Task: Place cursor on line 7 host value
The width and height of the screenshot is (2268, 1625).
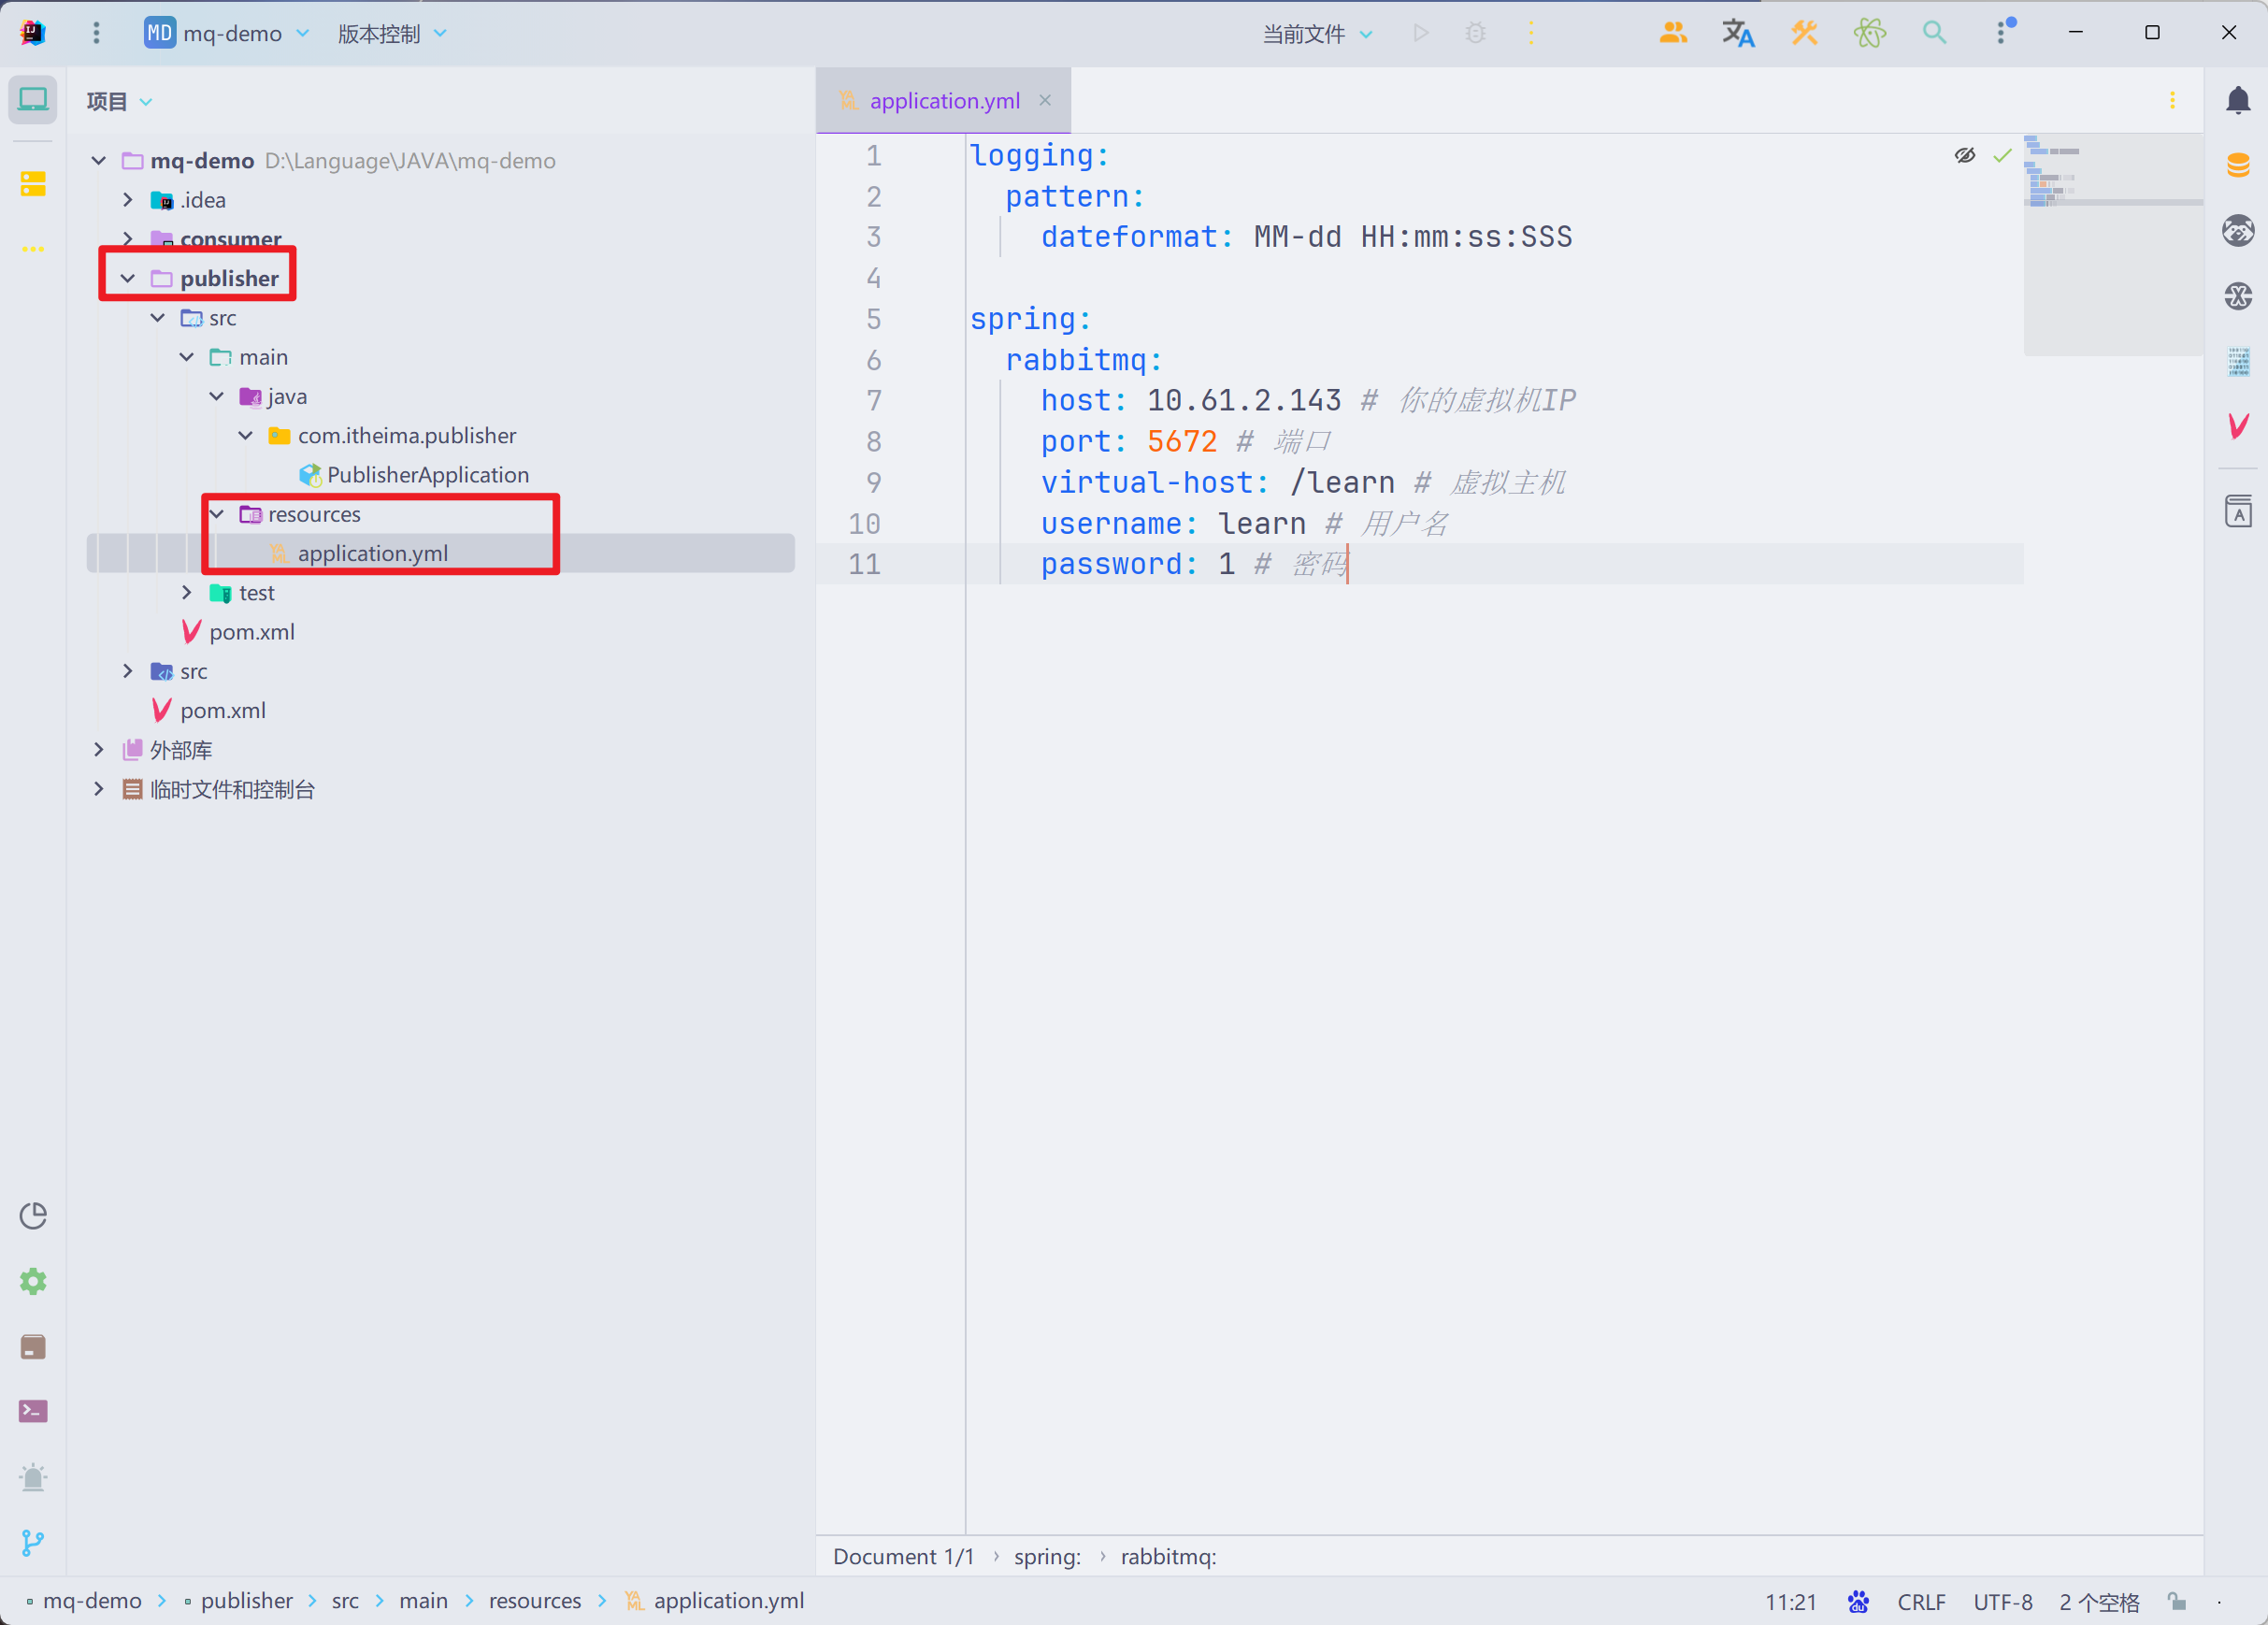Action: [x=1243, y=400]
